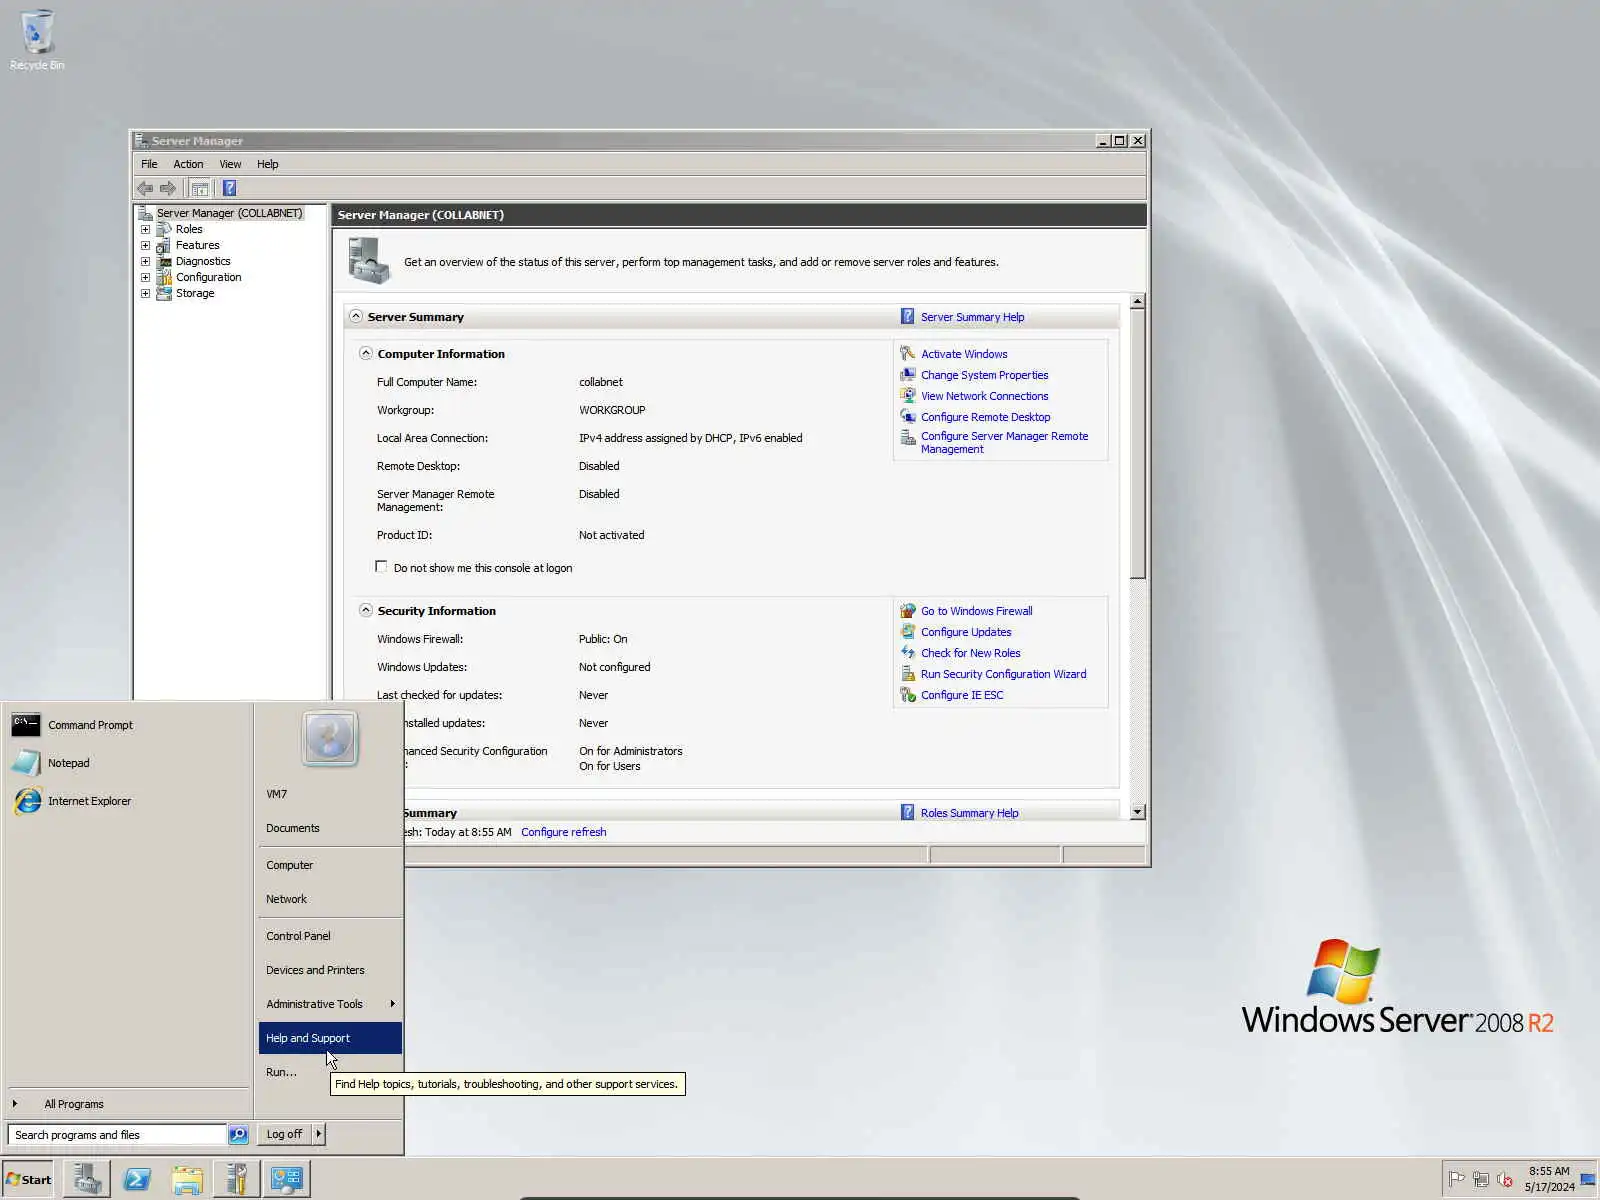Image resolution: width=1600 pixels, height=1200 pixels.
Task: Click the Check for New Roles icon
Action: click(x=907, y=652)
